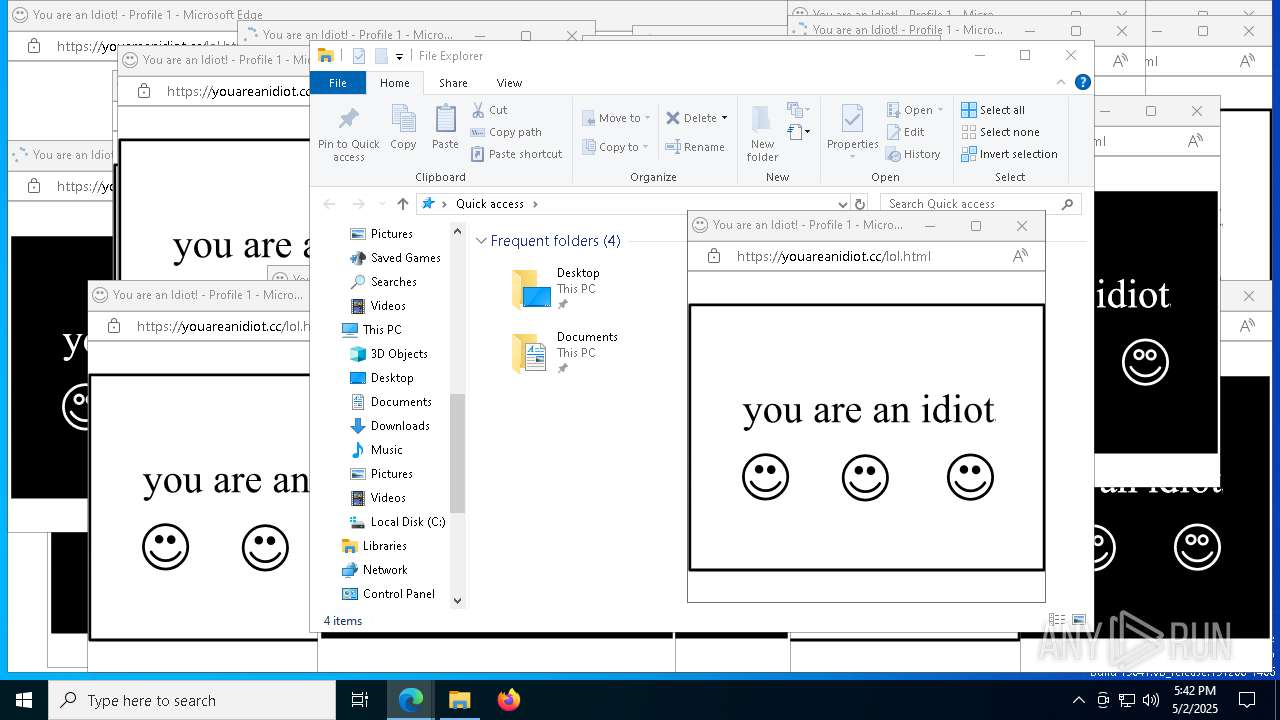
Task: Click the Paste ribbon button
Action: pos(445,128)
